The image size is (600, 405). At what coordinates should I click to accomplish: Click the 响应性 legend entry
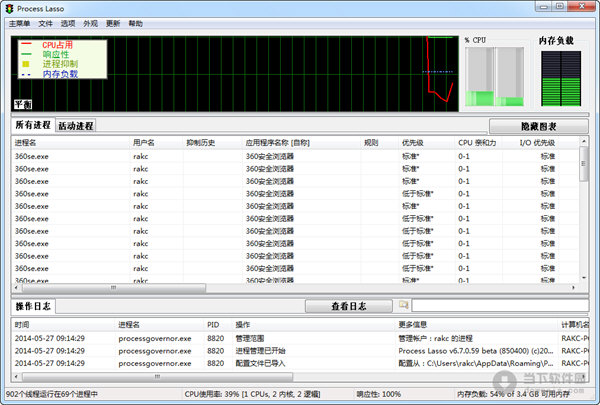click(56, 54)
